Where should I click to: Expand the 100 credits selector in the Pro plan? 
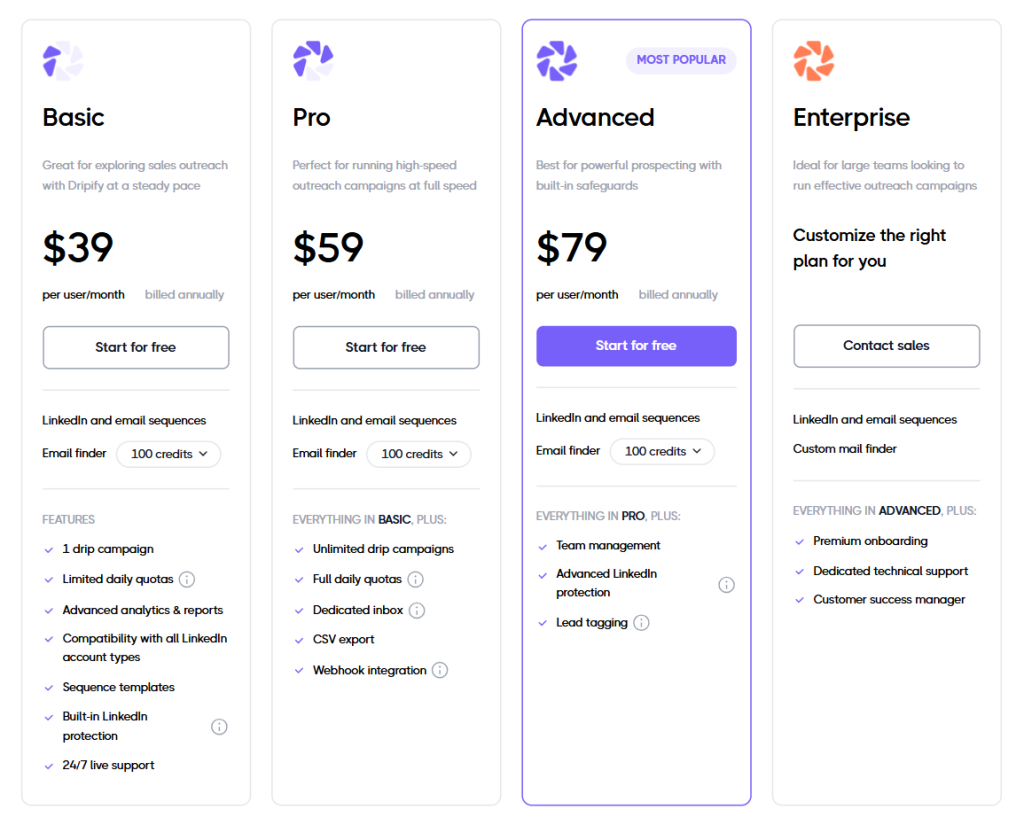click(418, 454)
